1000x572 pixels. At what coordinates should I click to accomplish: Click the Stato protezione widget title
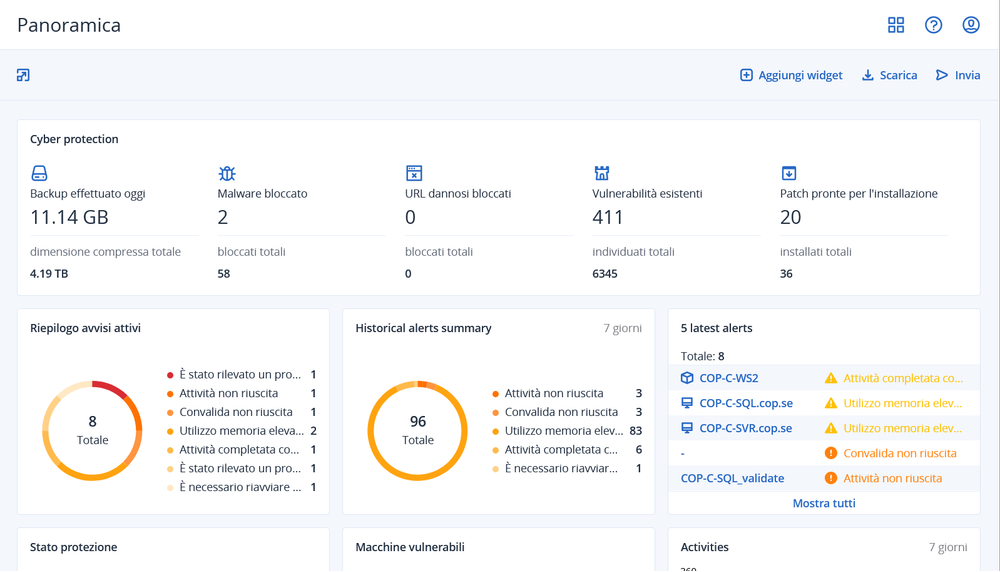[x=73, y=547]
